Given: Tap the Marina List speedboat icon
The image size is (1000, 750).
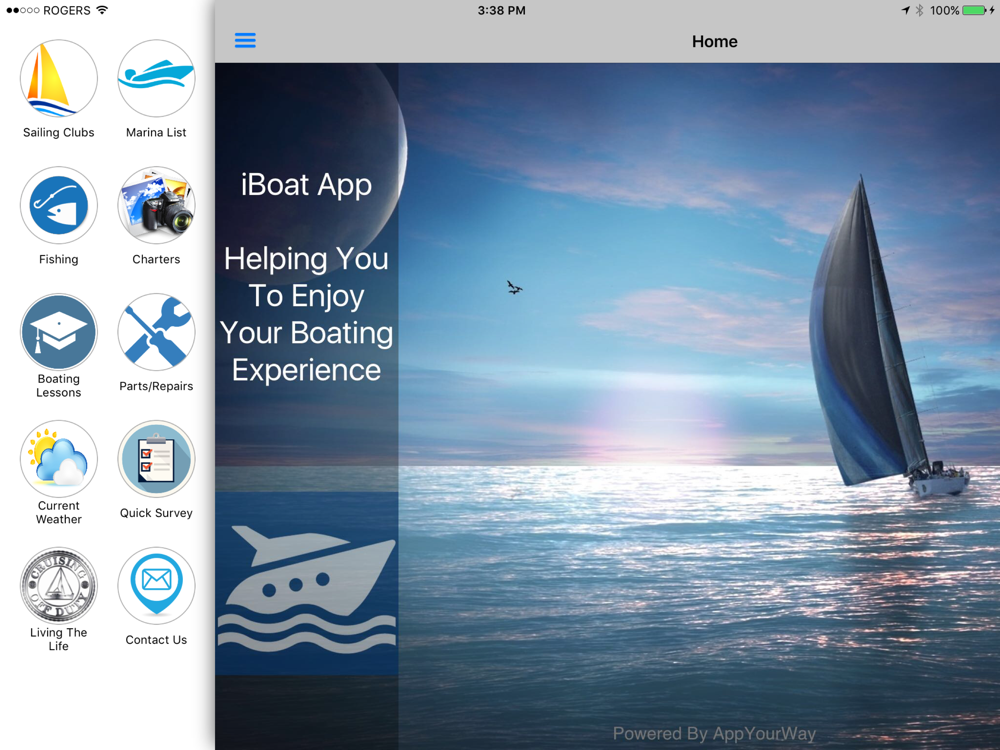Looking at the screenshot, I should [156, 79].
